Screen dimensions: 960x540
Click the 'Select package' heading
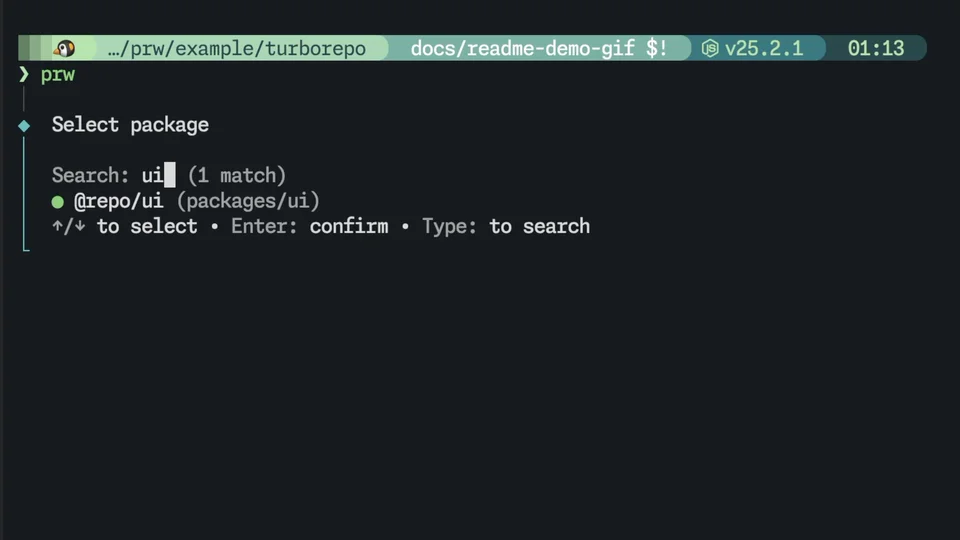pos(130,125)
